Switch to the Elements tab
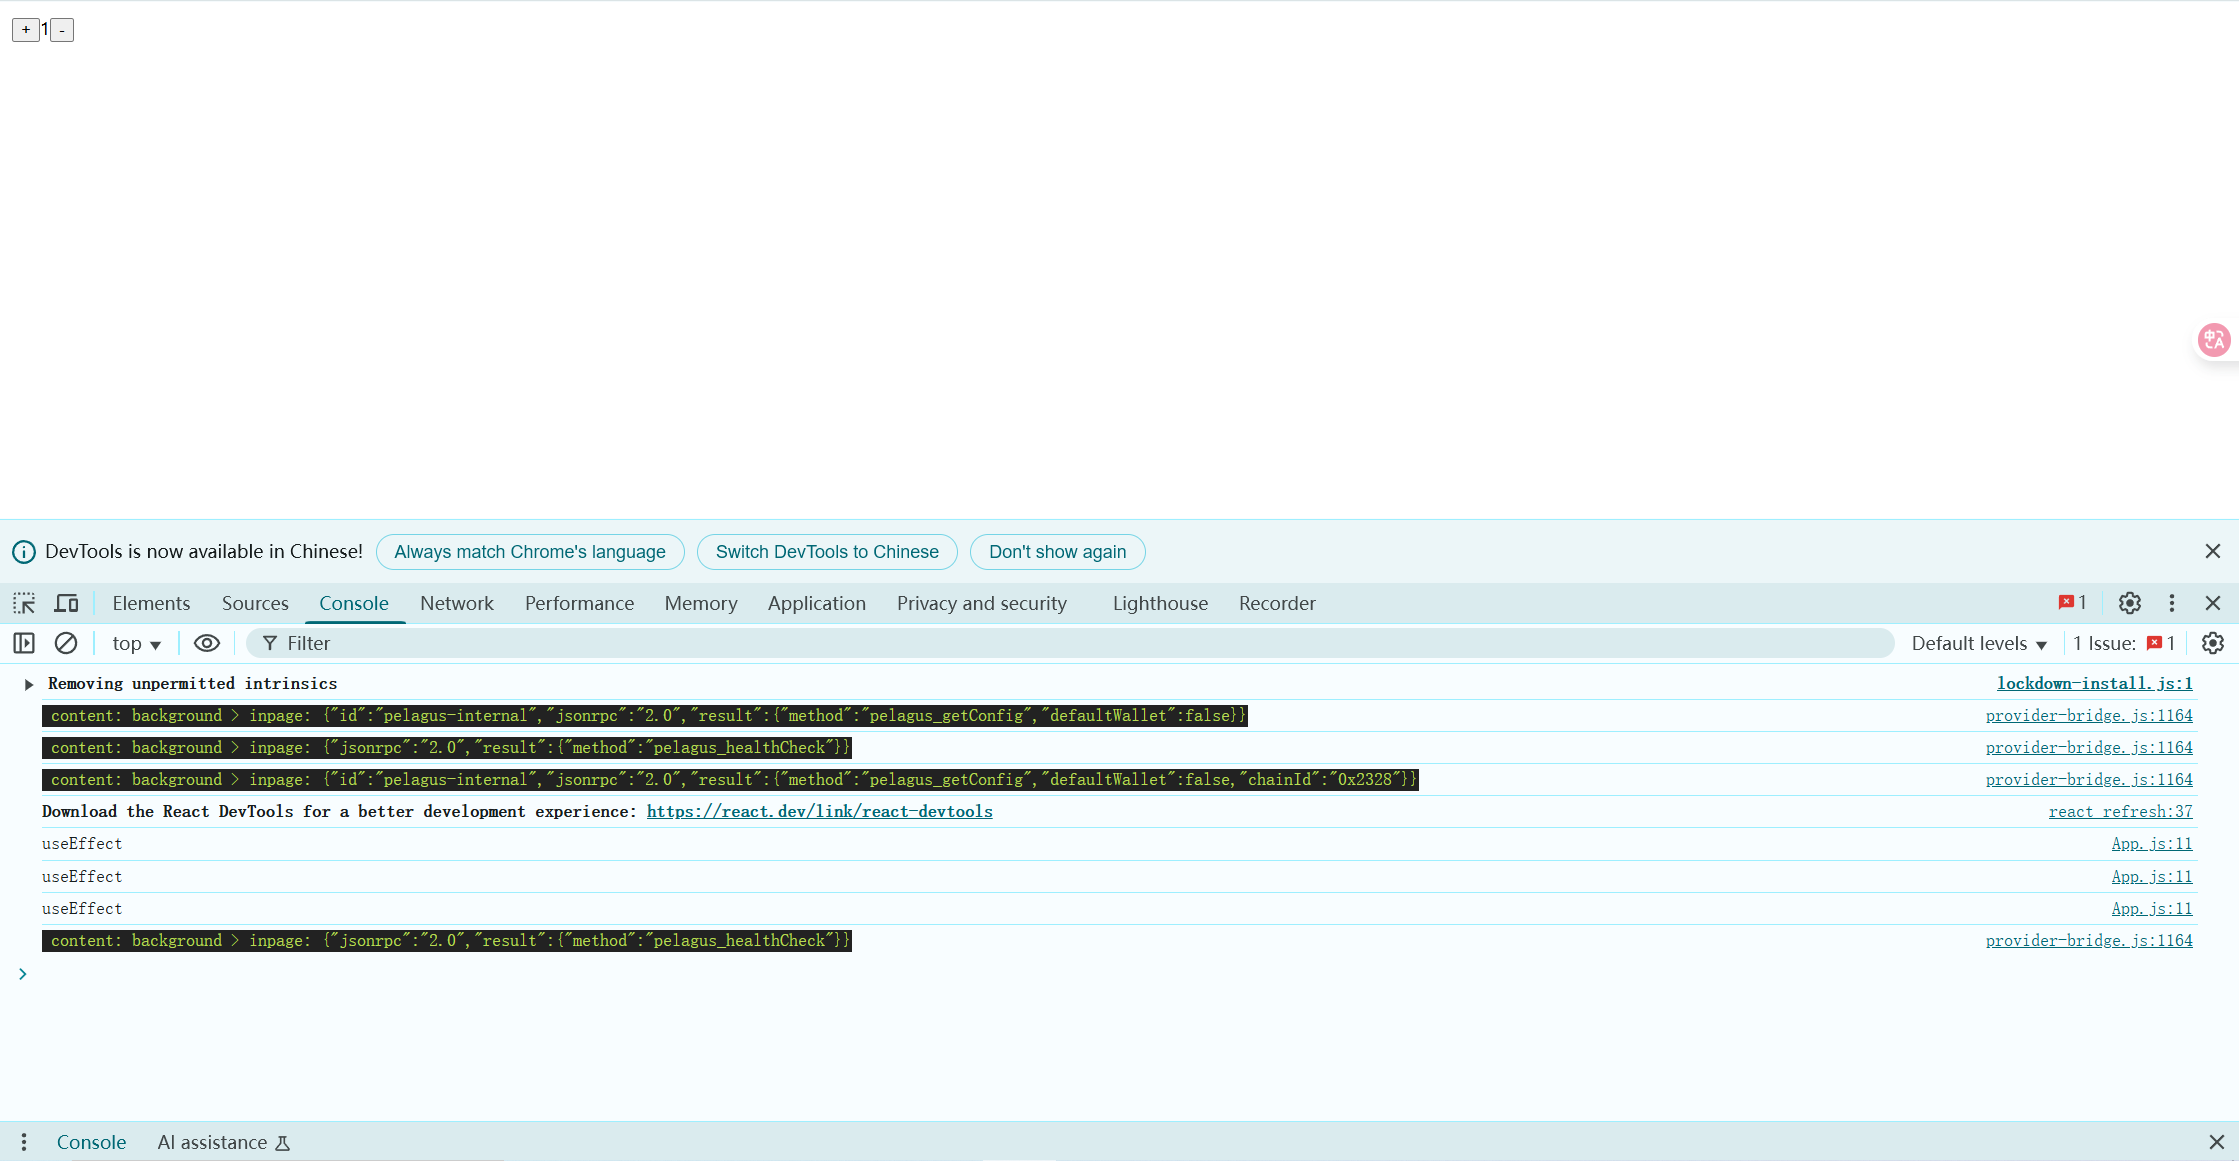The height and width of the screenshot is (1161, 2239). coord(151,603)
